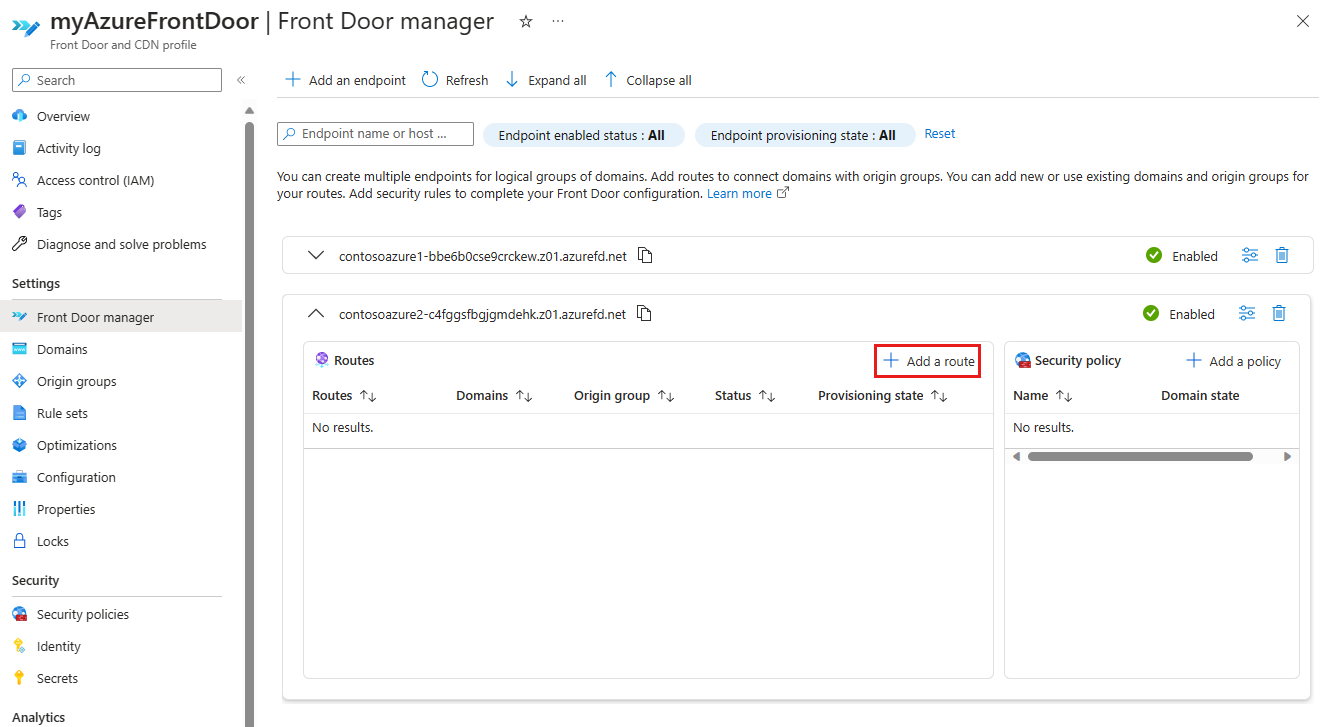
Task: Open settings sliders icon for contosoazure2 endpoint
Action: 1247,314
